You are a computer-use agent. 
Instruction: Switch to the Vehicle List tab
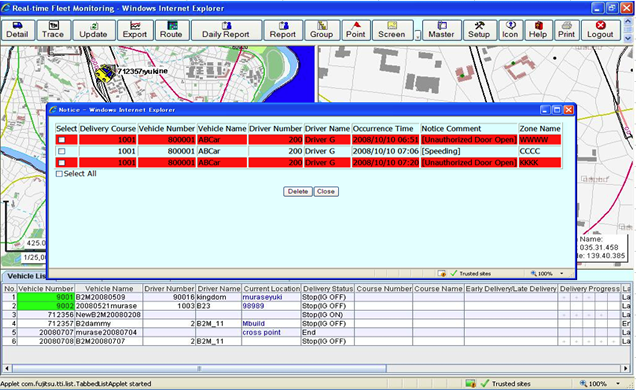pos(26,276)
